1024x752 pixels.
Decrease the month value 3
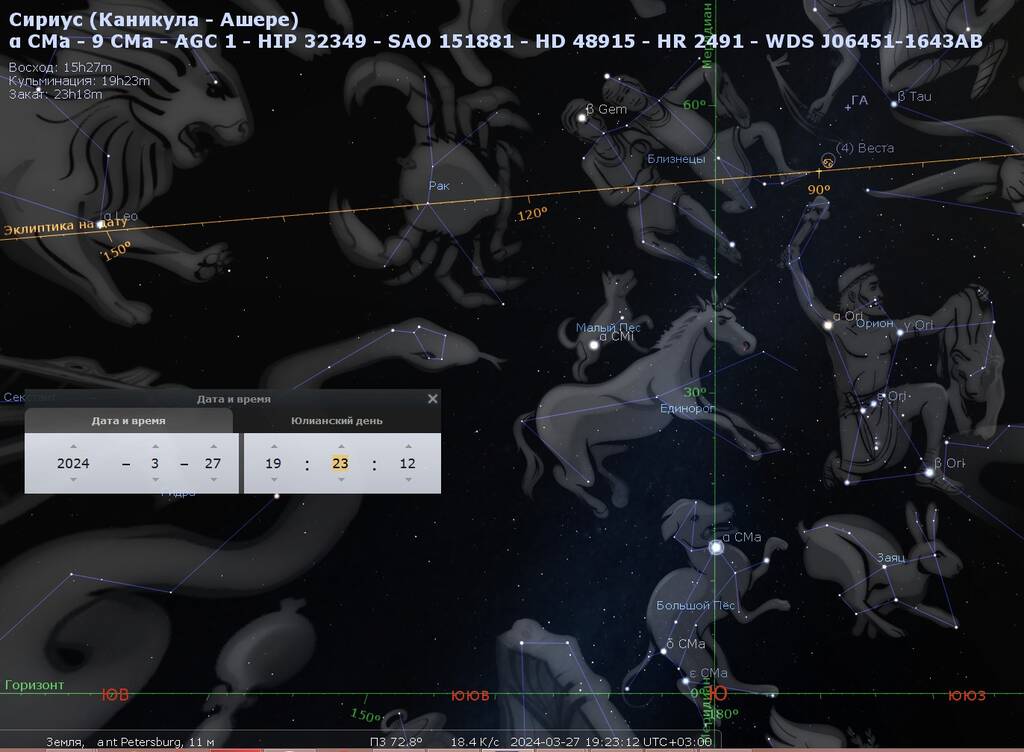[x=155, y=480]
